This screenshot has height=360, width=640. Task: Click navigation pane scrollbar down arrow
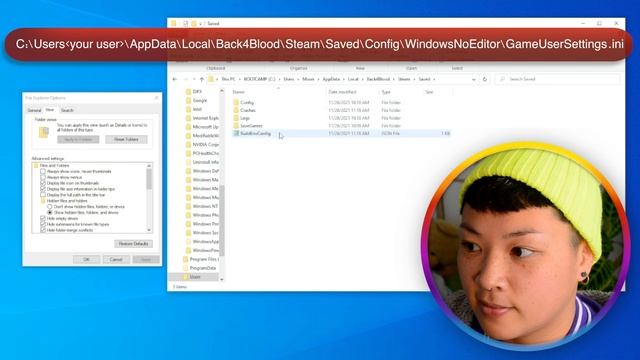click(222, 280)
